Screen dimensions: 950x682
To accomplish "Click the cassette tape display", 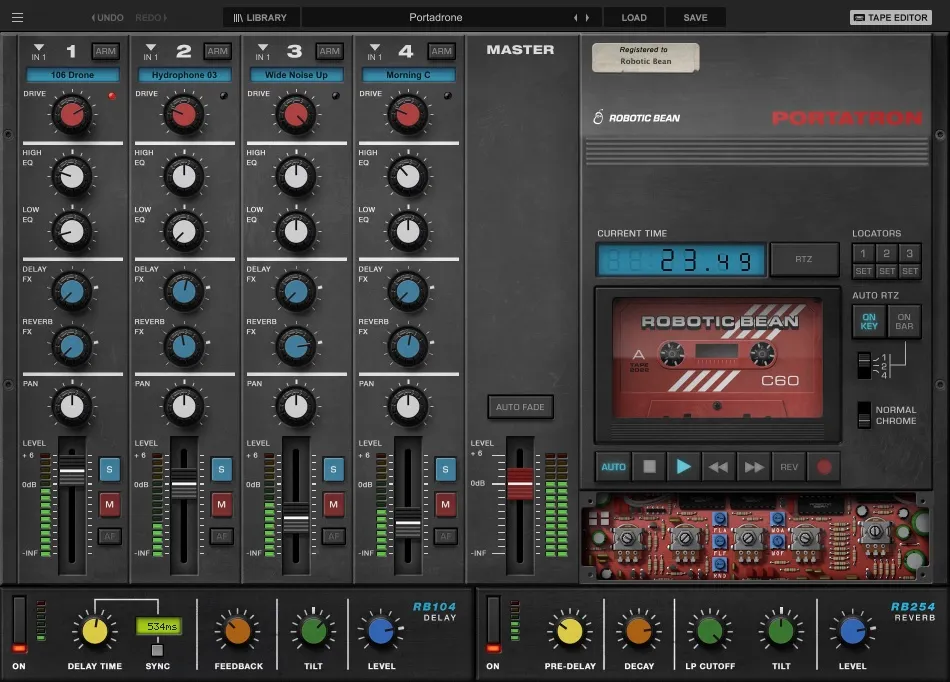I will 717,358.
